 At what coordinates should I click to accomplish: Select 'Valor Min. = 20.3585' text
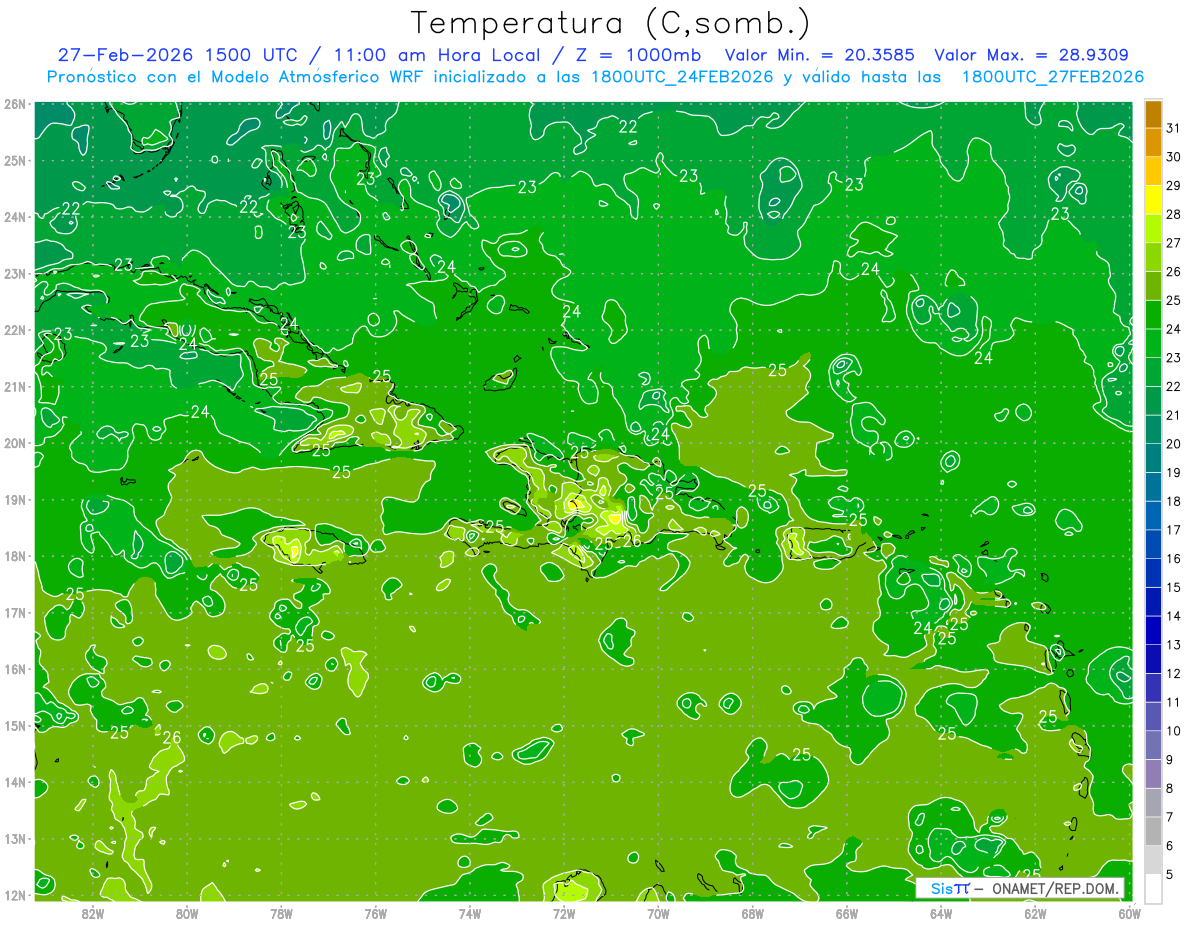pos(821,55)
